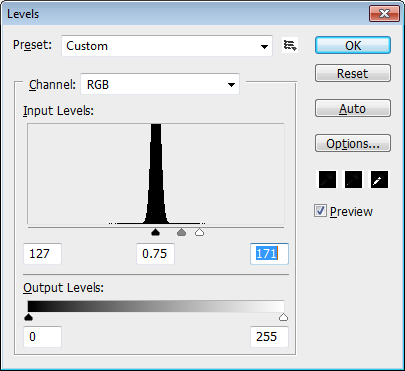
Task: Click the input black point slider
Action: [x=155, y=232]
